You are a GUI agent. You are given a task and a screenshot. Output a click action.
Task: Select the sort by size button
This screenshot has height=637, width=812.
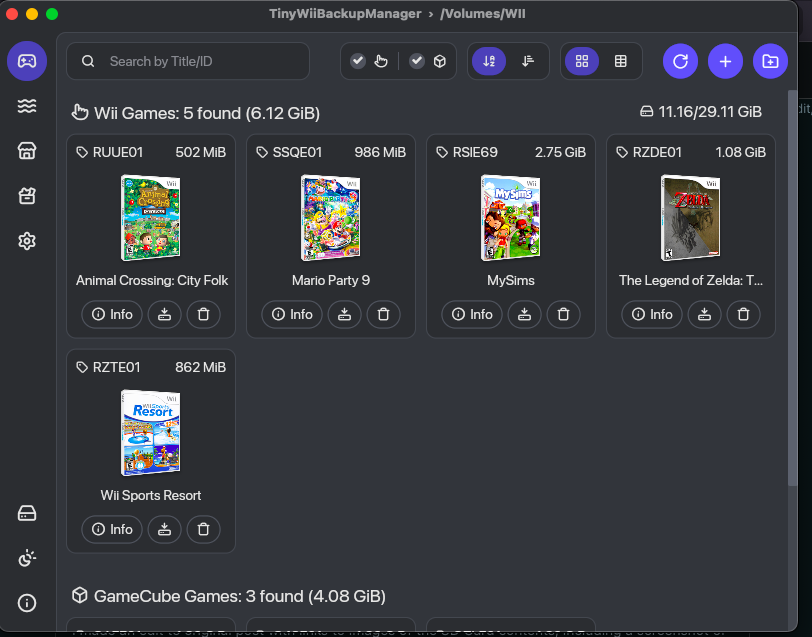click(x=528, y=61)
